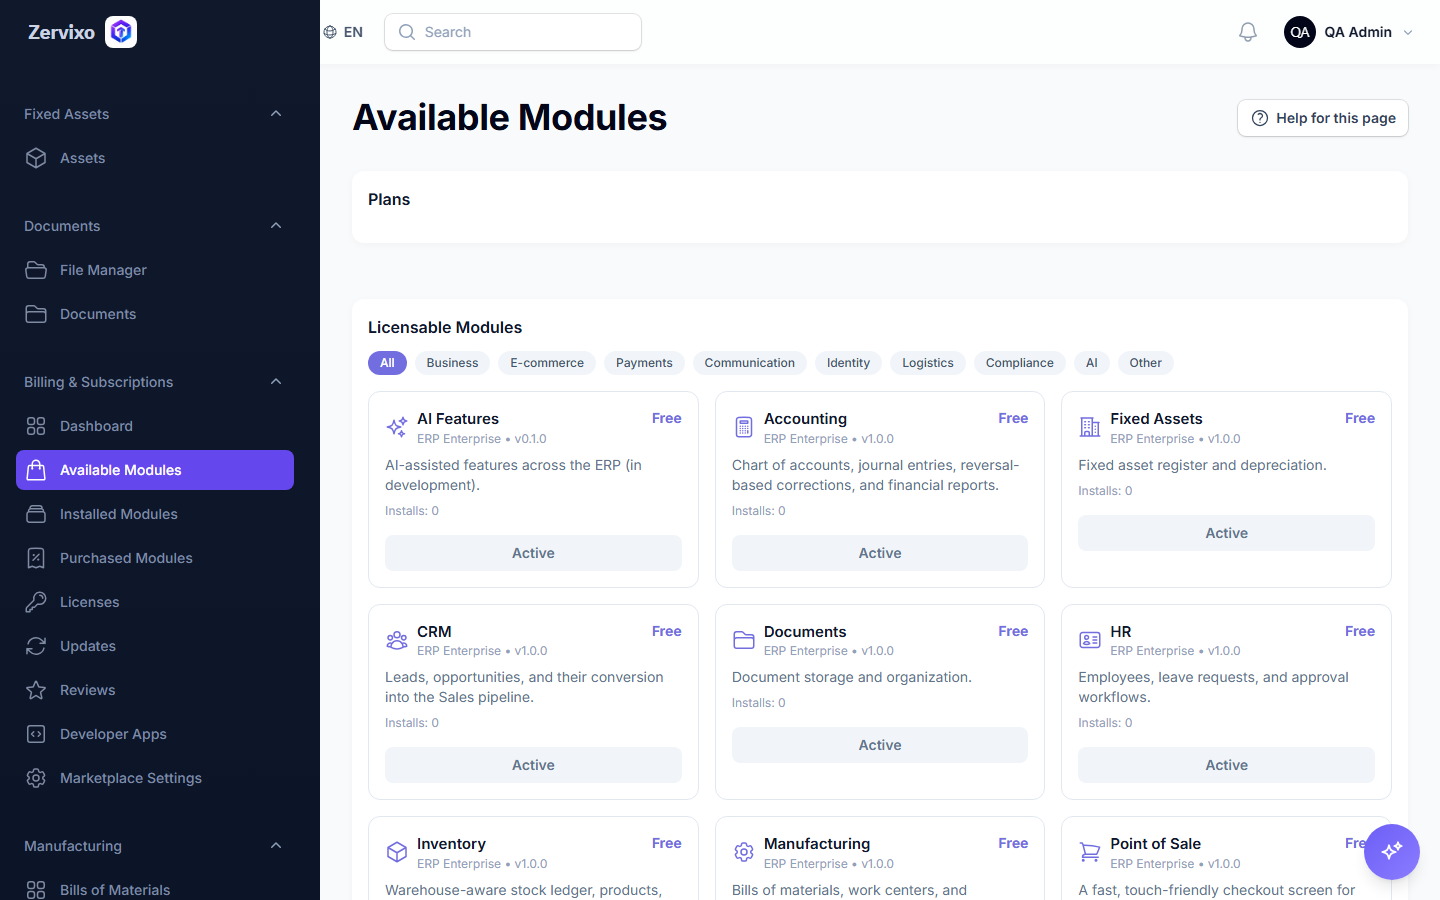Collapse the Billing & Subscriptions section
This screenshot has width=1440, height=900.
276,382
